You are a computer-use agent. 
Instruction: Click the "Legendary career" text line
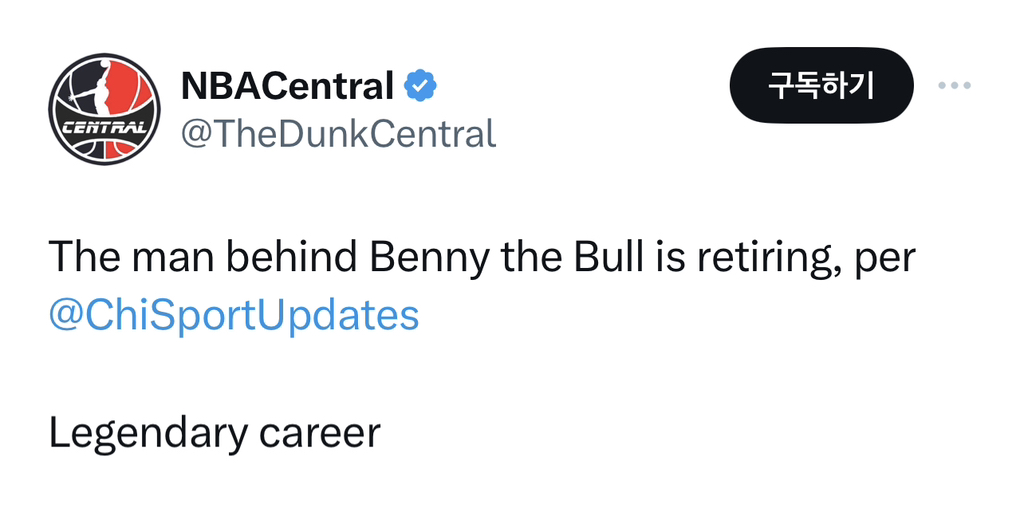tap(214, 432)
